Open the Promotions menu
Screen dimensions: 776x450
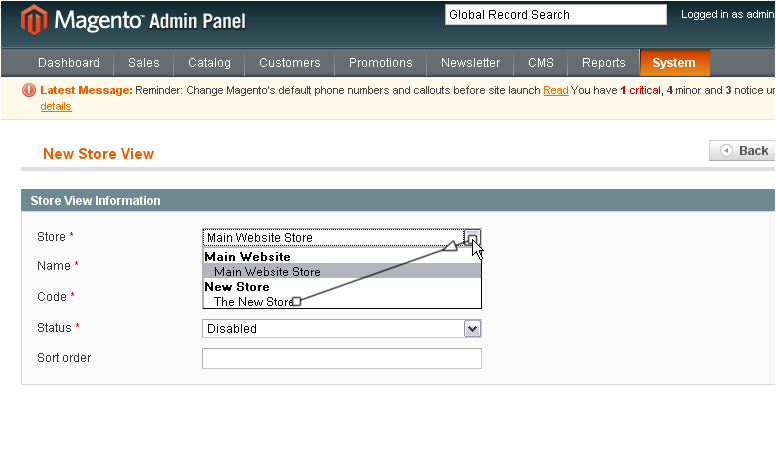click(x=381, y=63)
